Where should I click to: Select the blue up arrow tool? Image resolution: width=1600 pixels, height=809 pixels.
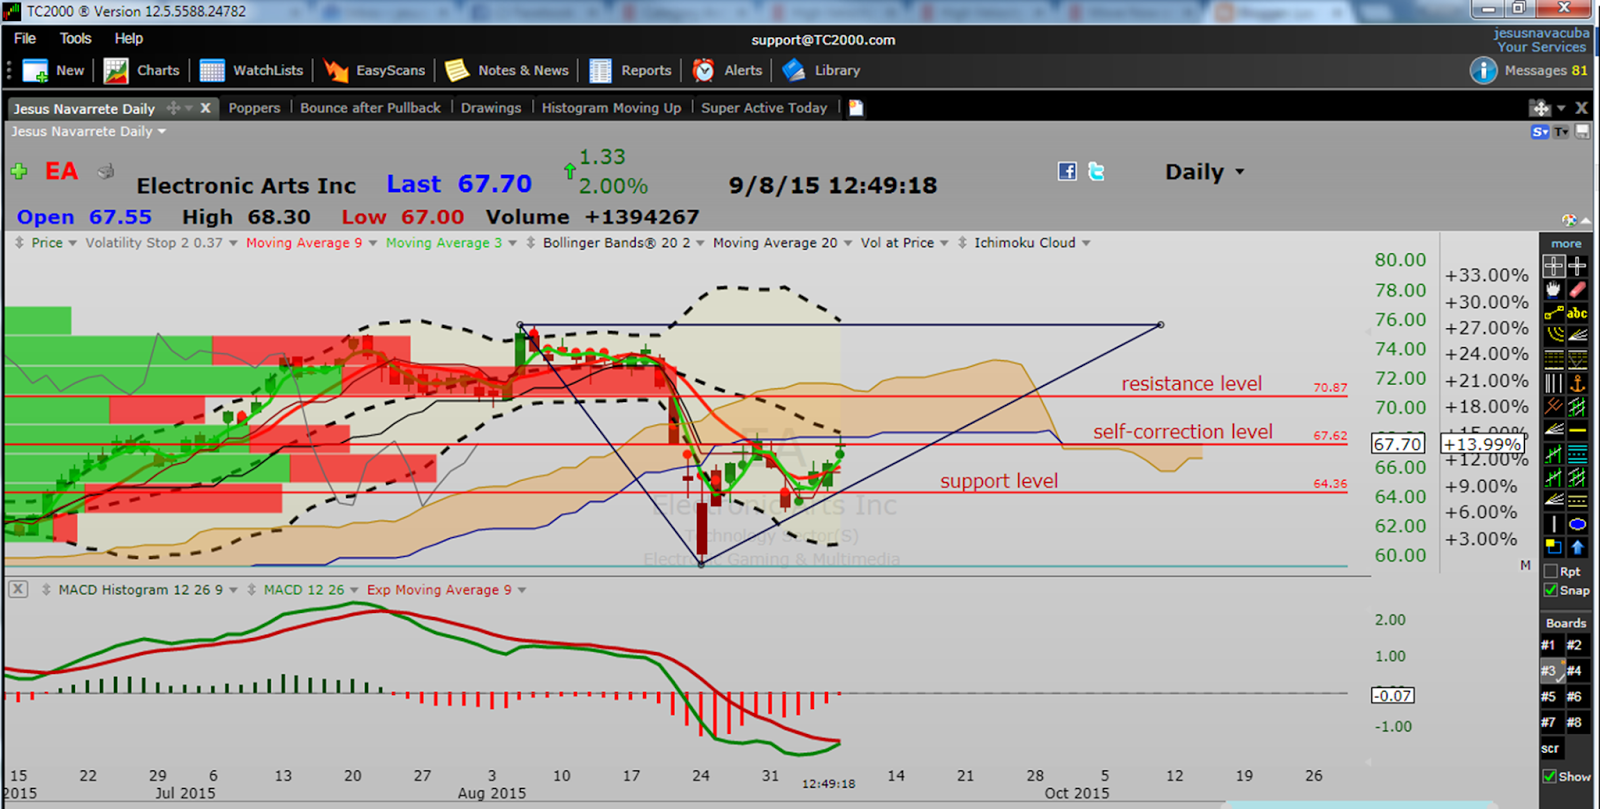click(1577, 547)
